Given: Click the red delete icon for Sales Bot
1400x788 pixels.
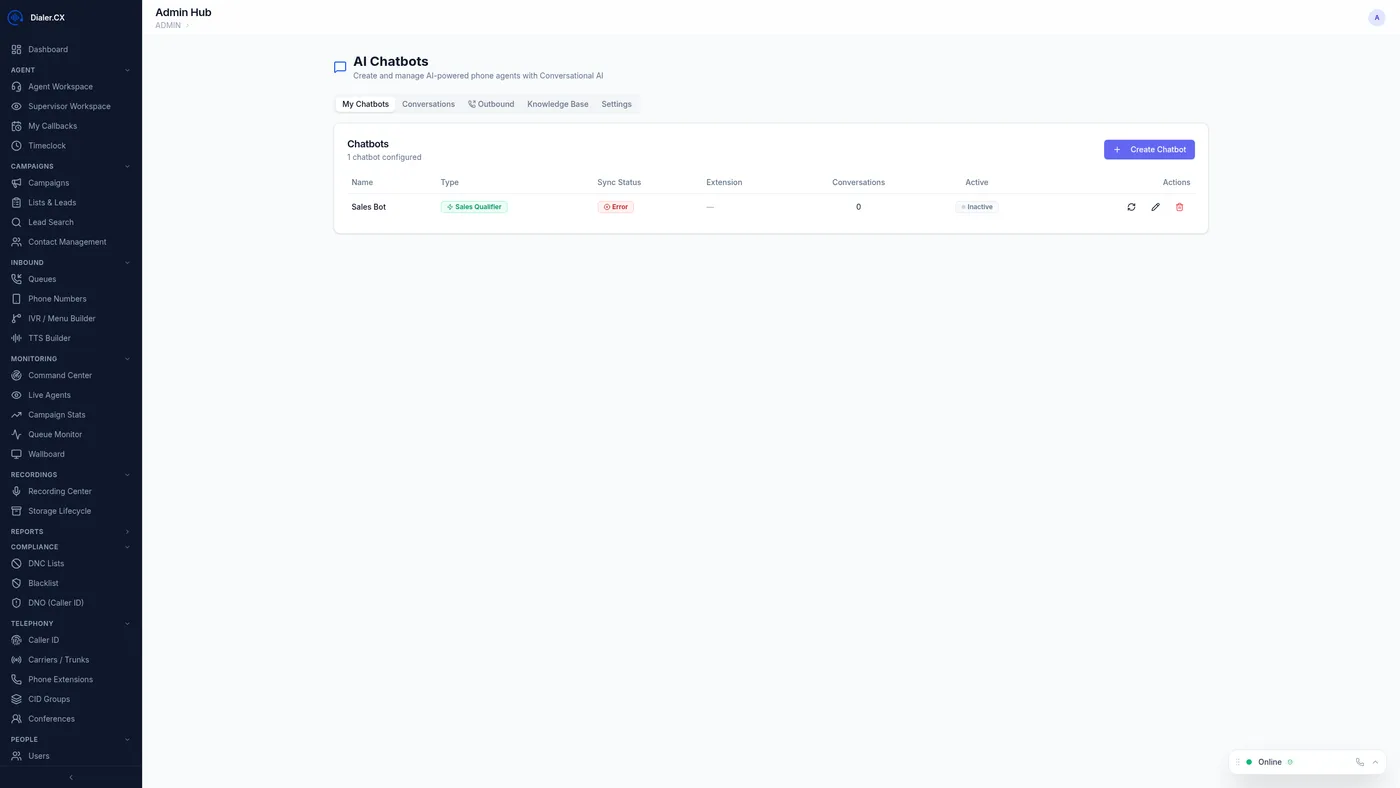Looking at the screenshot, I should pyautogui.click(x=1178, y=206).
